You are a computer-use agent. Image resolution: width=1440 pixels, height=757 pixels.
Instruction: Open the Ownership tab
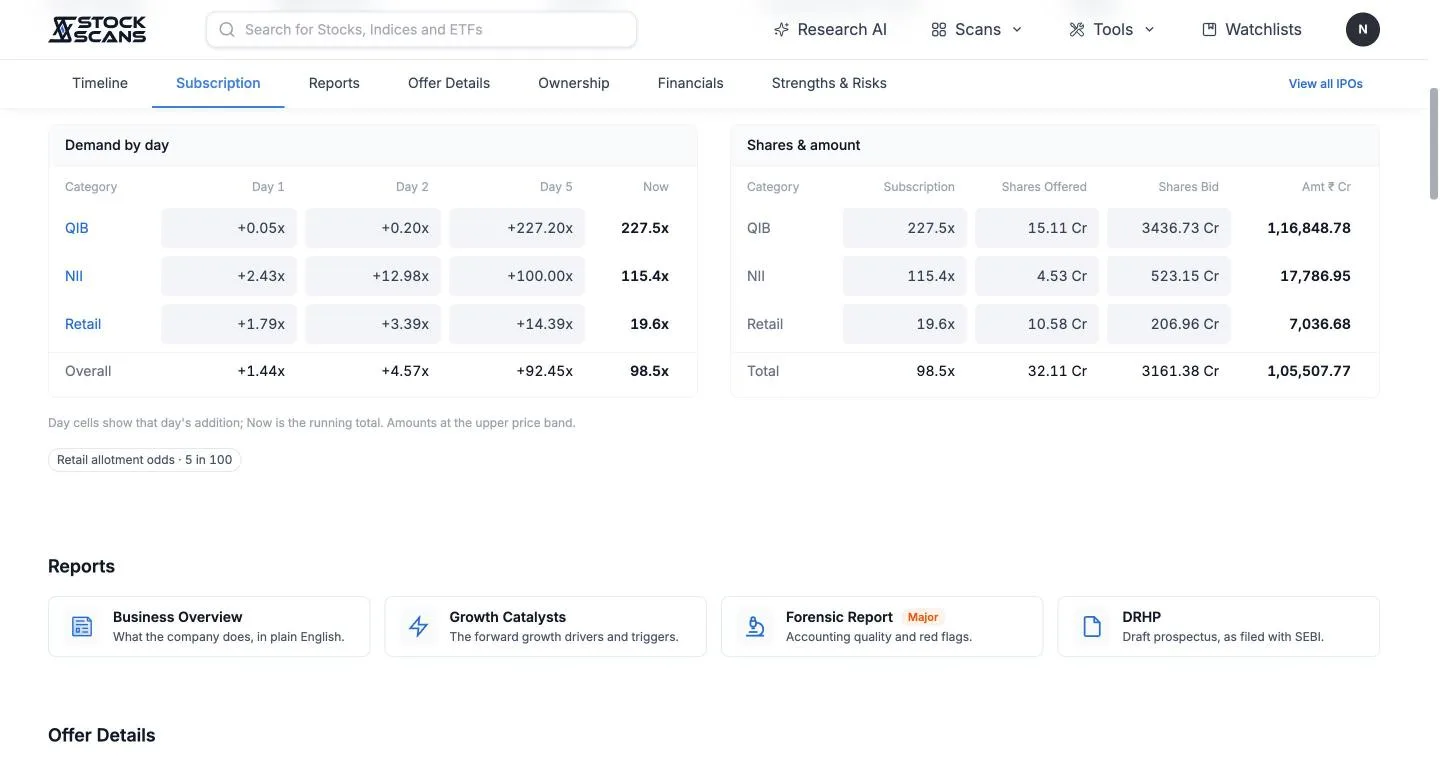[574, 83]
